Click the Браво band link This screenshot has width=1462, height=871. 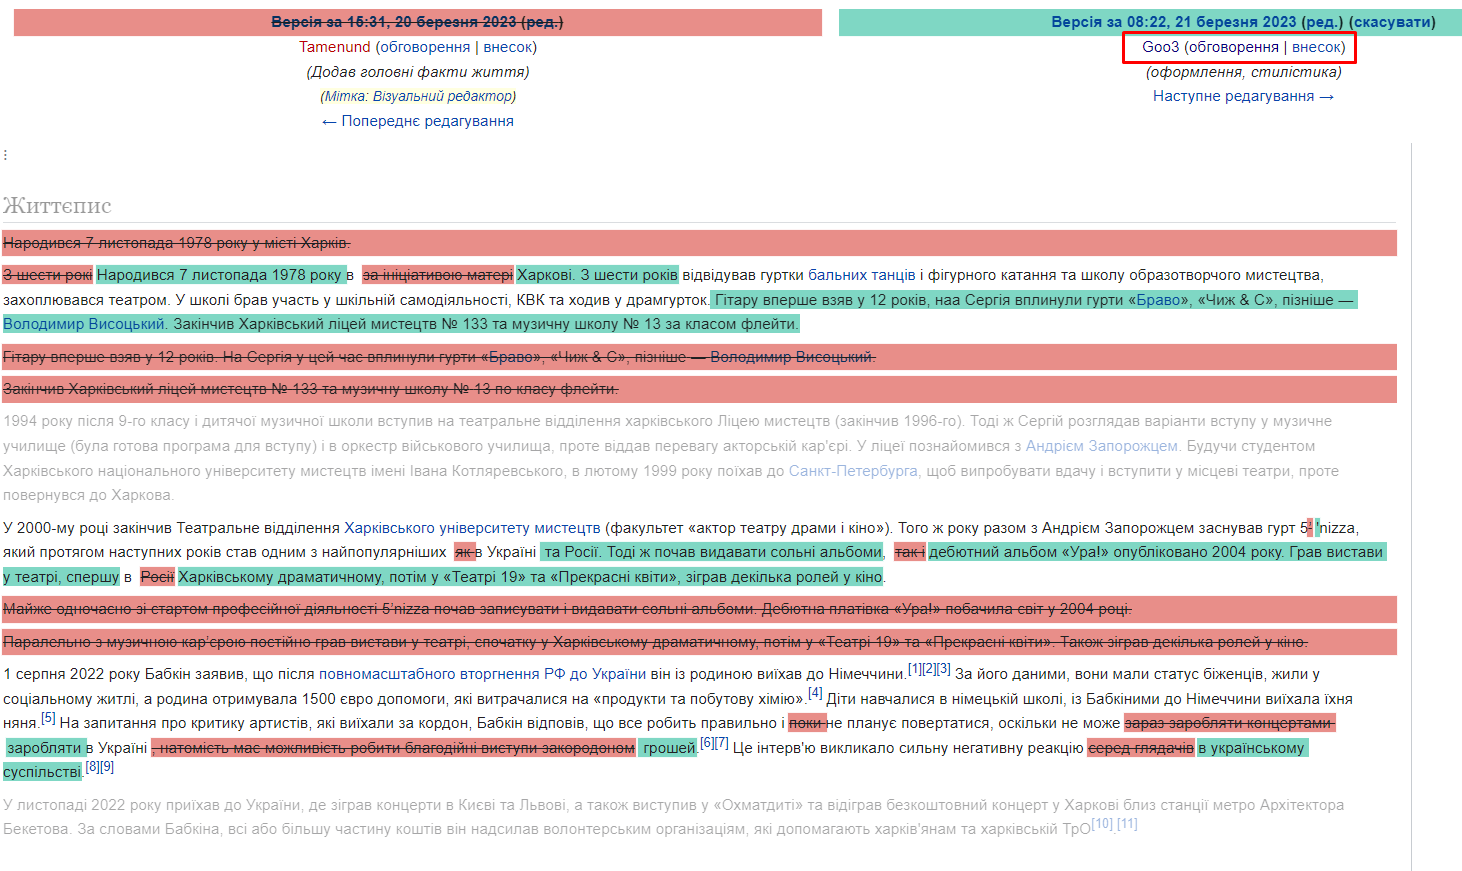(1158, 300)
